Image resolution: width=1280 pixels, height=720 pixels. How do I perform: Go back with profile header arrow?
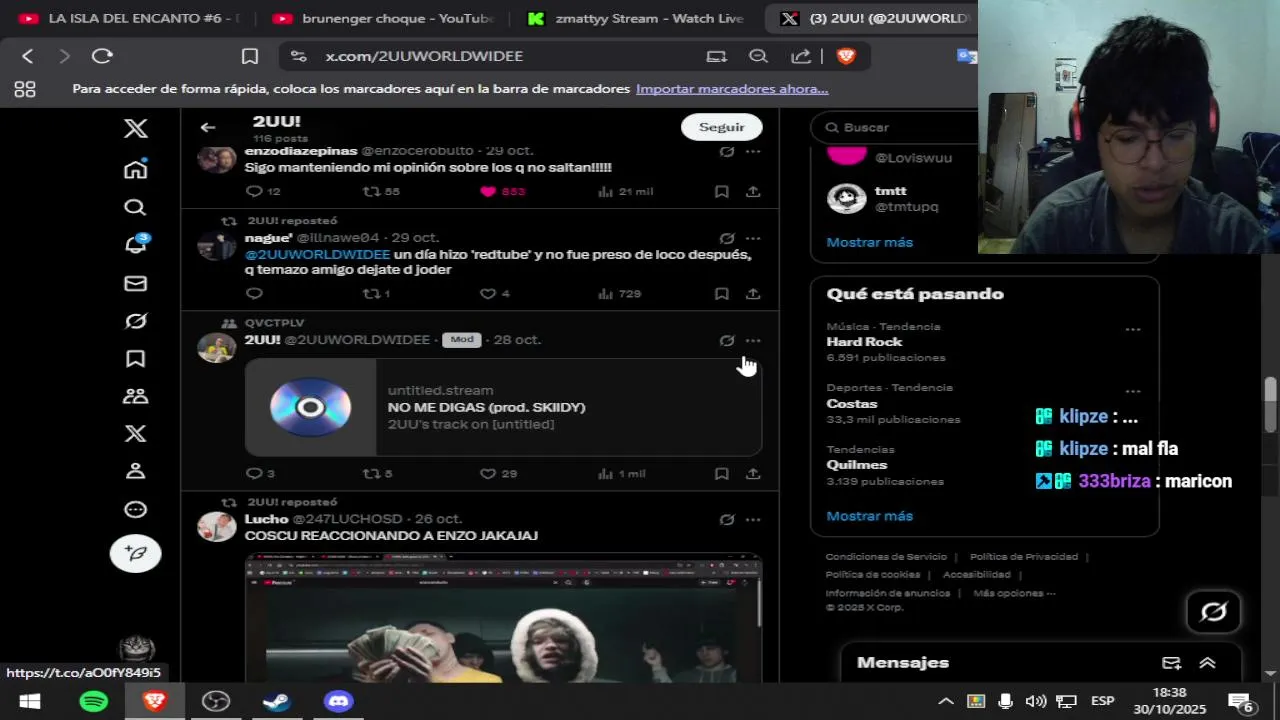point(208,127)
